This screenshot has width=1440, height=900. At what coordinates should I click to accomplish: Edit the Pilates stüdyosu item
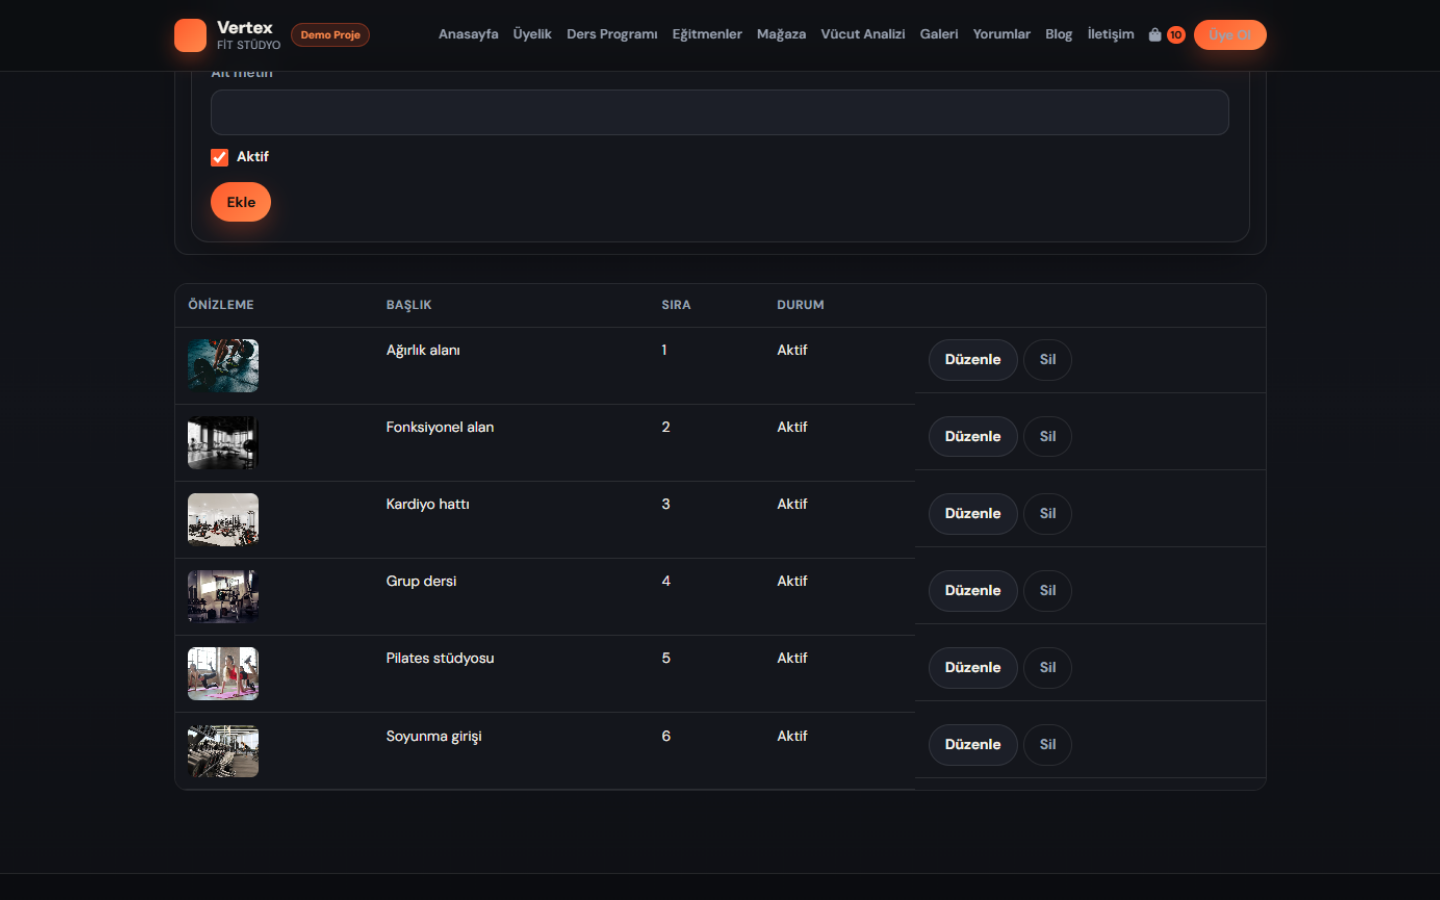click(973, 668)
